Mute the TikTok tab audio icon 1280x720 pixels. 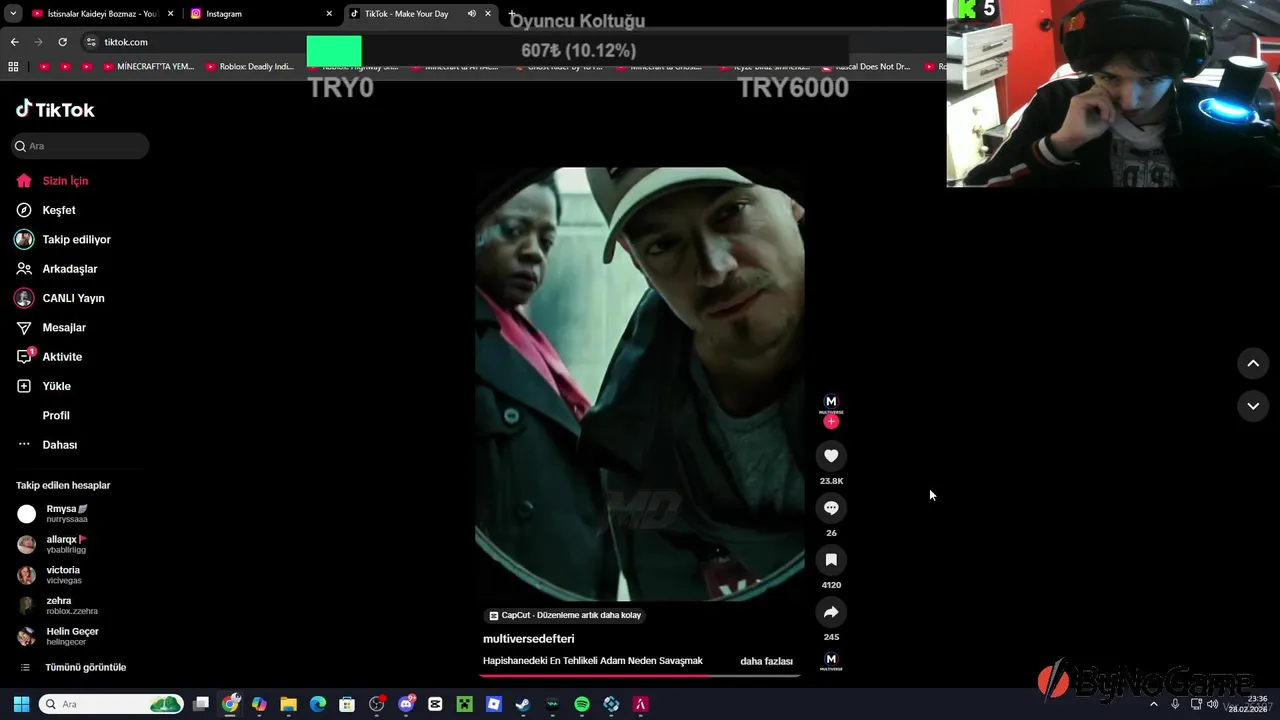pyautogui.click(x=472, y=14)
